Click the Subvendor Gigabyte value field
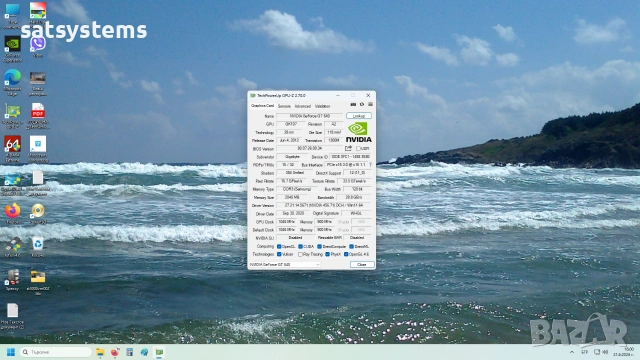 click(x=291, y=157)
